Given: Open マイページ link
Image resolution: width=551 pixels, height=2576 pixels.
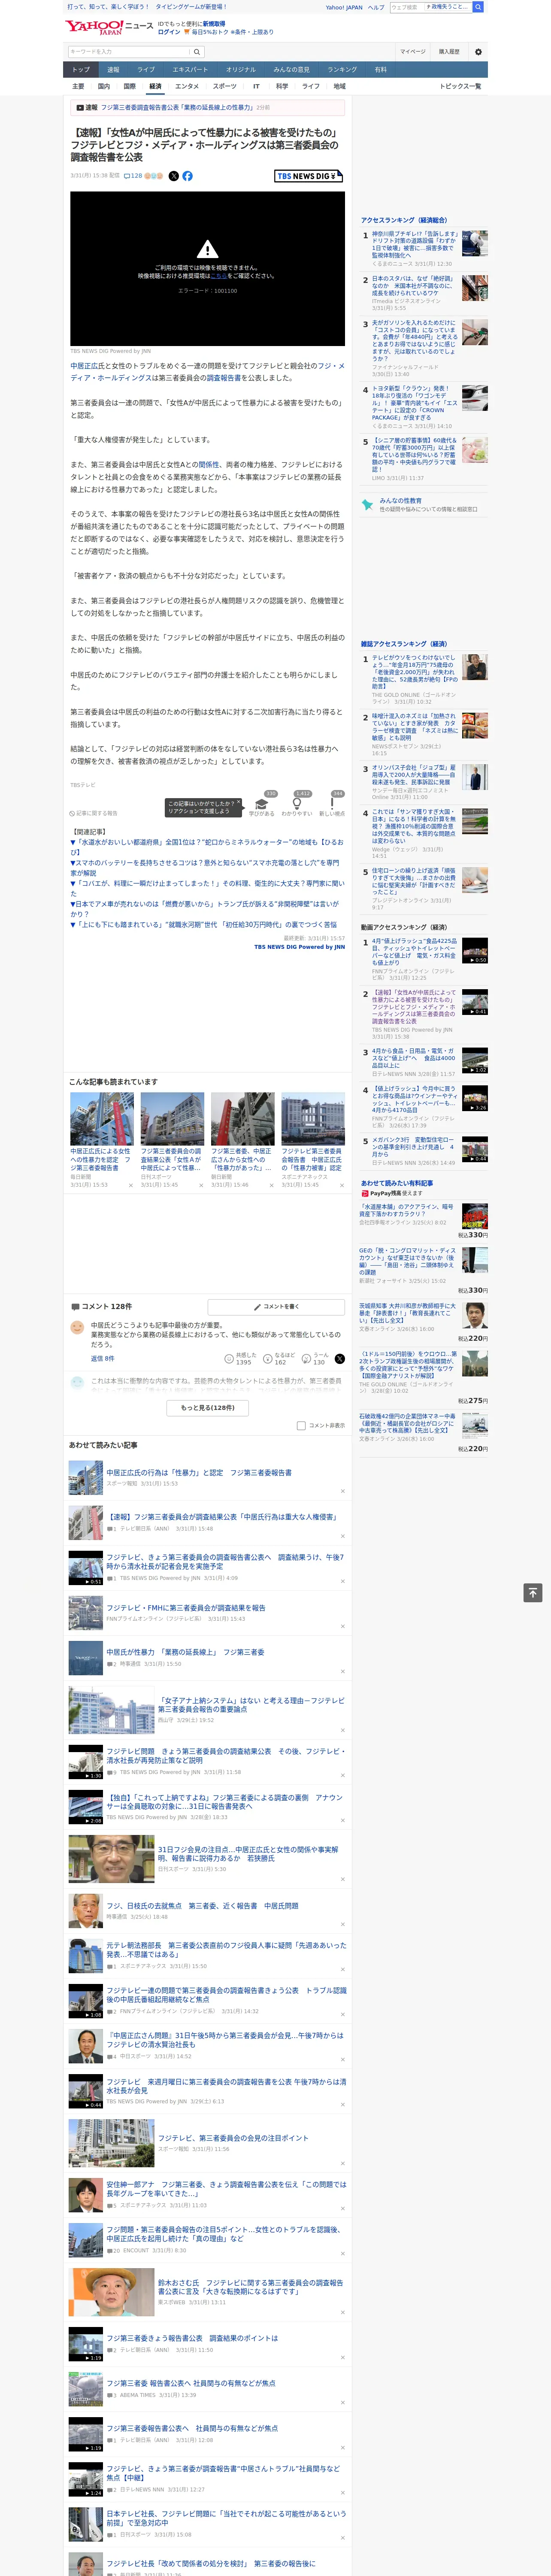Looking at the screenshot, I should [x=413, y=52].
